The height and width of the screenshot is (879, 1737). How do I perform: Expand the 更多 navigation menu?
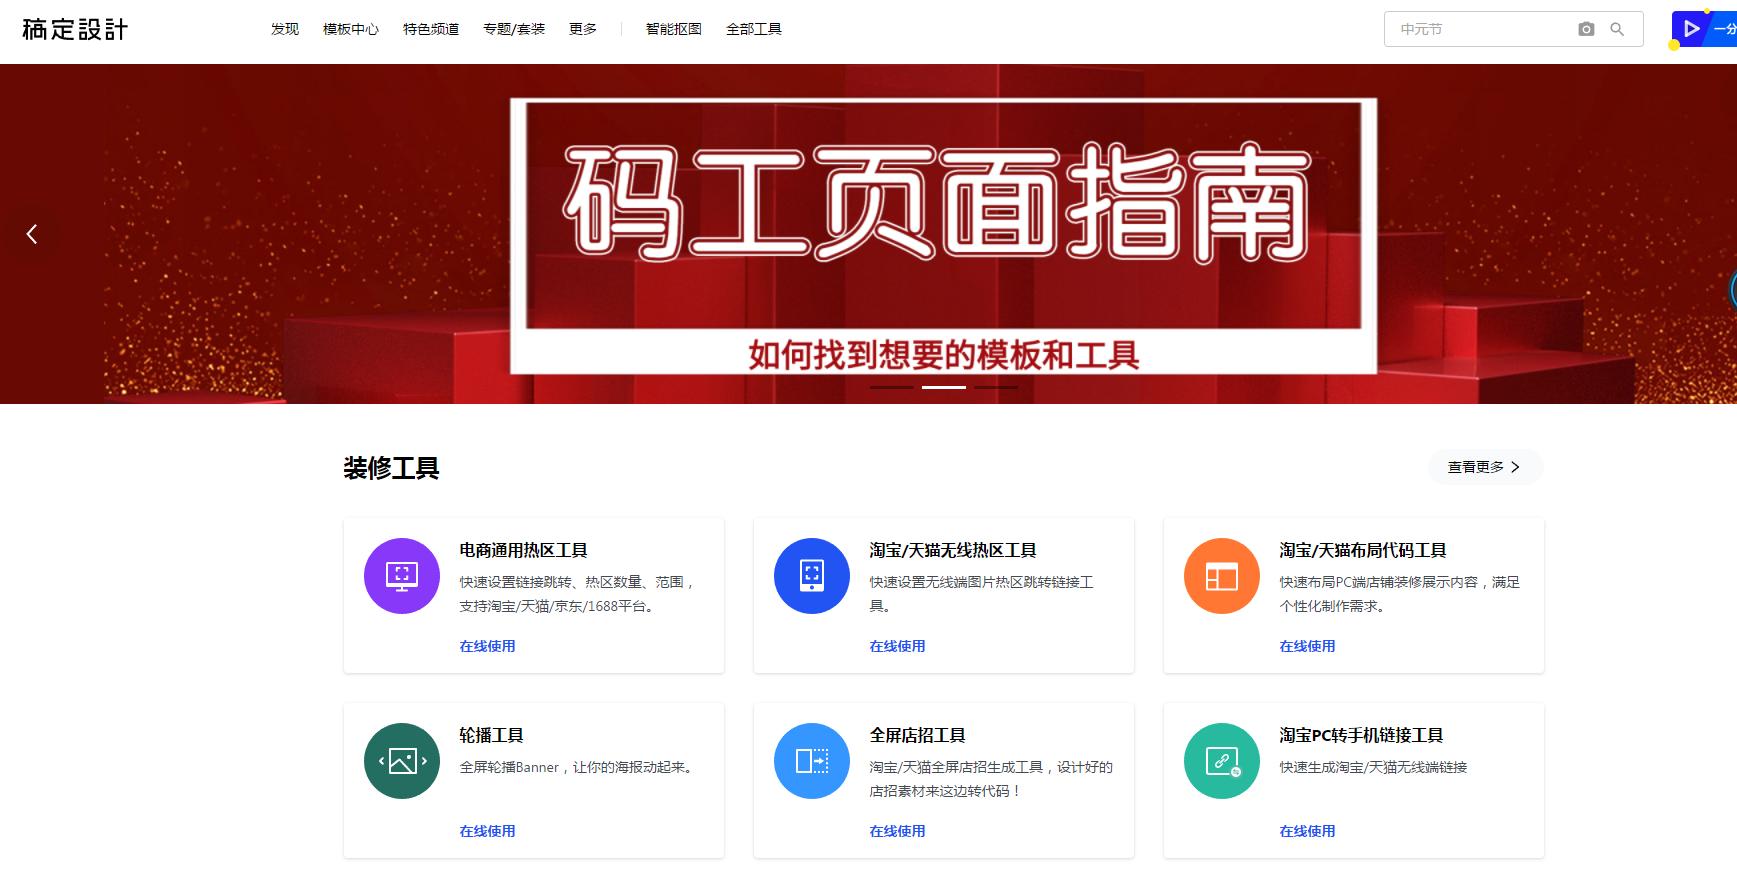(583, 29)
